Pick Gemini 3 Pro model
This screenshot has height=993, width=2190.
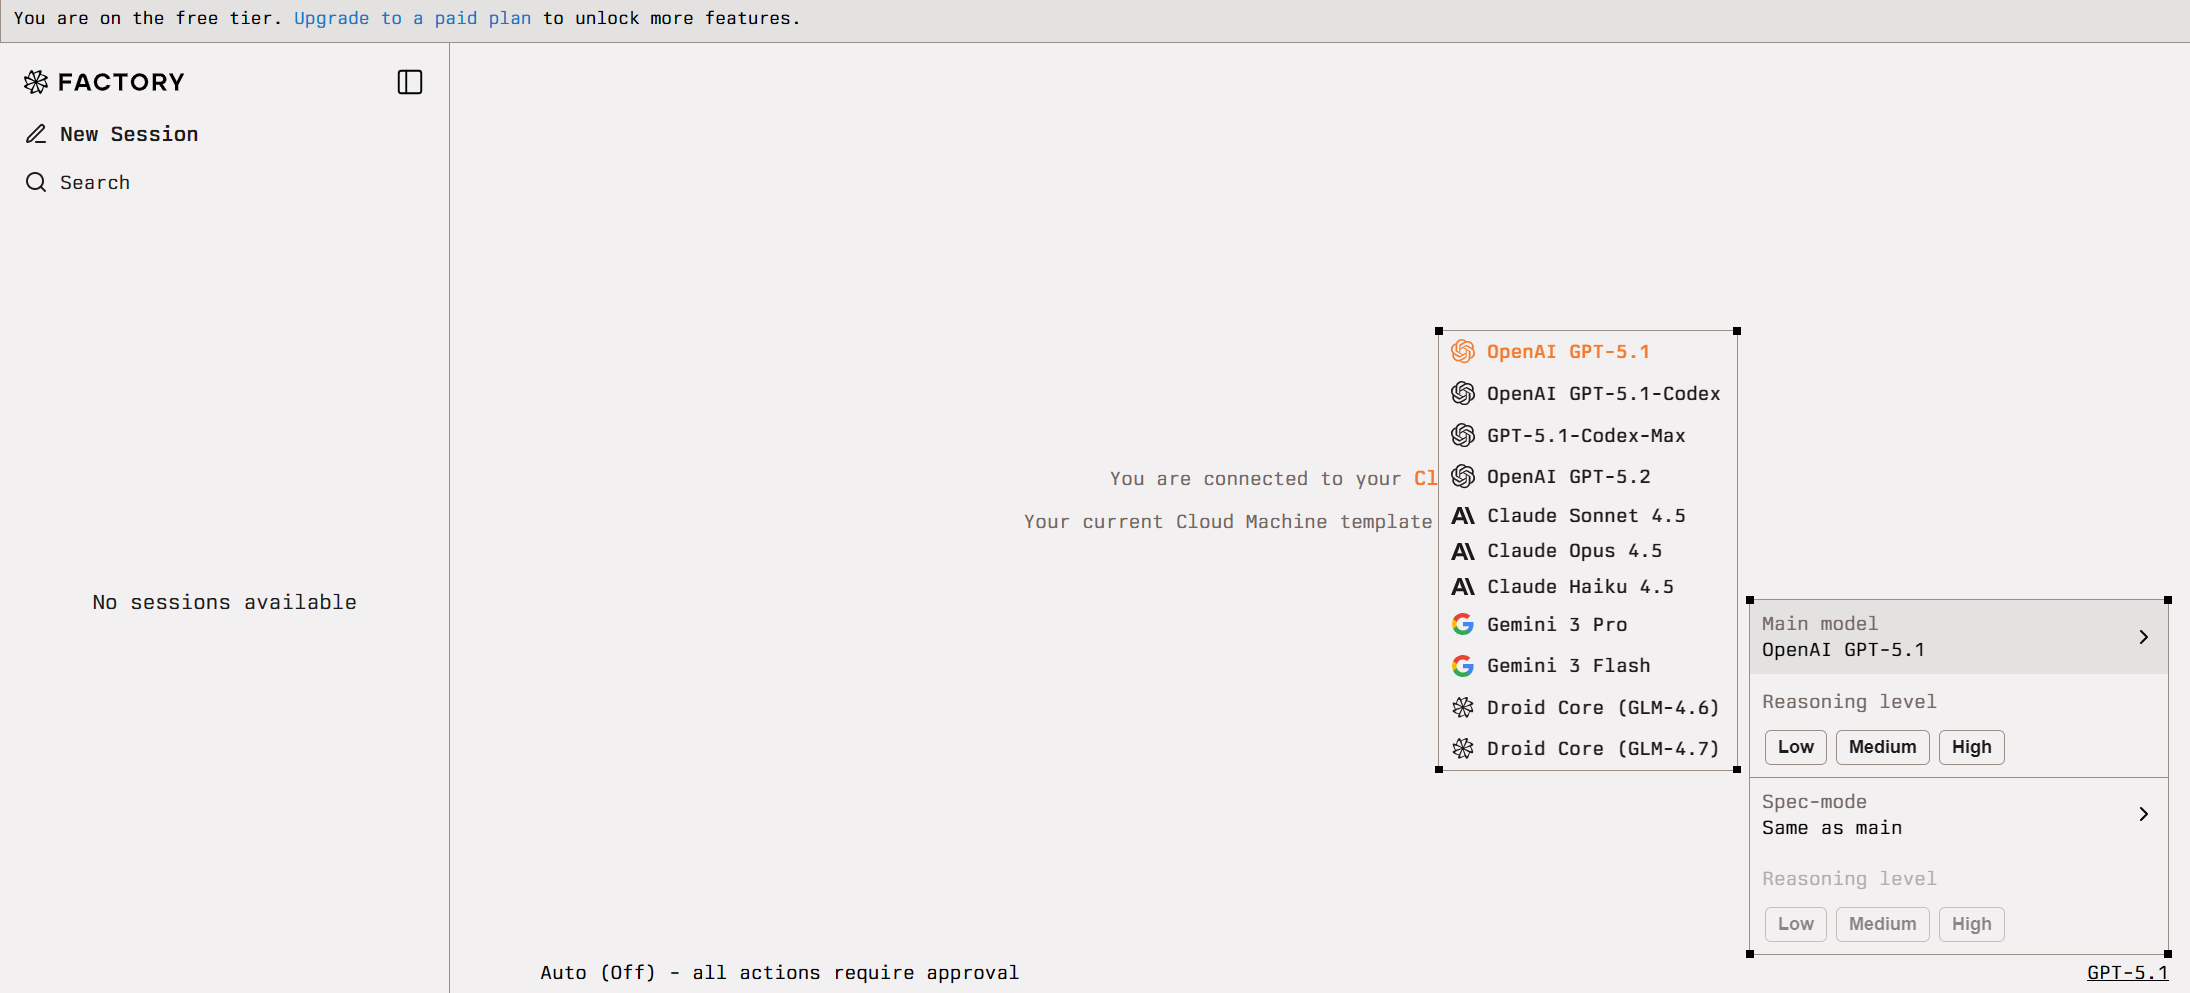point(1587,624)
